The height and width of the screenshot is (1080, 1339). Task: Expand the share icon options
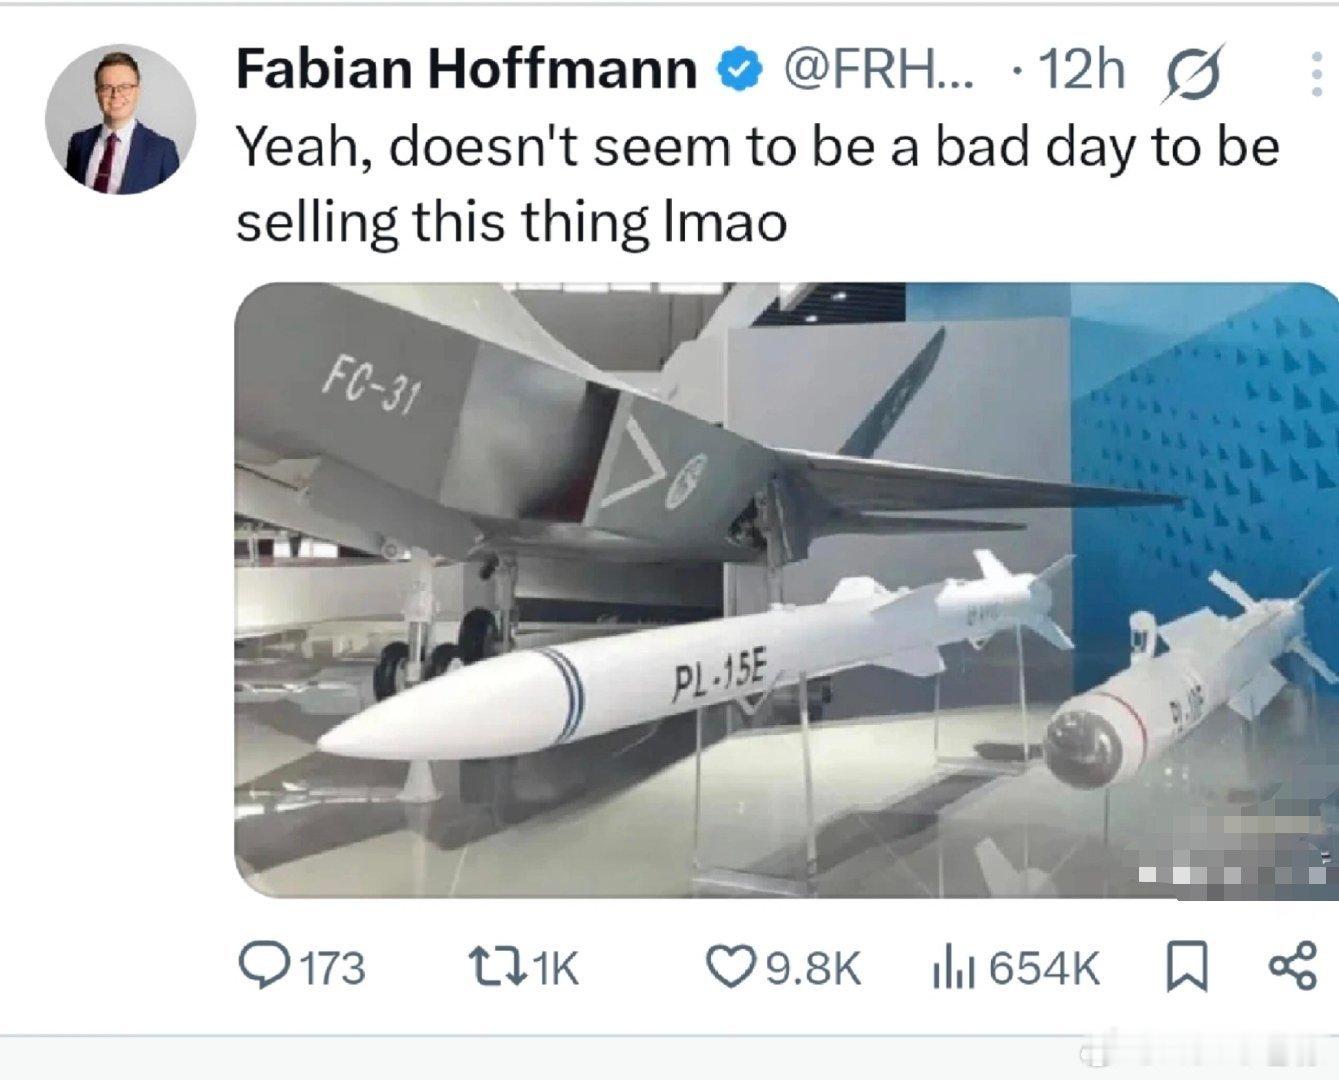(x=1293, y=967)
